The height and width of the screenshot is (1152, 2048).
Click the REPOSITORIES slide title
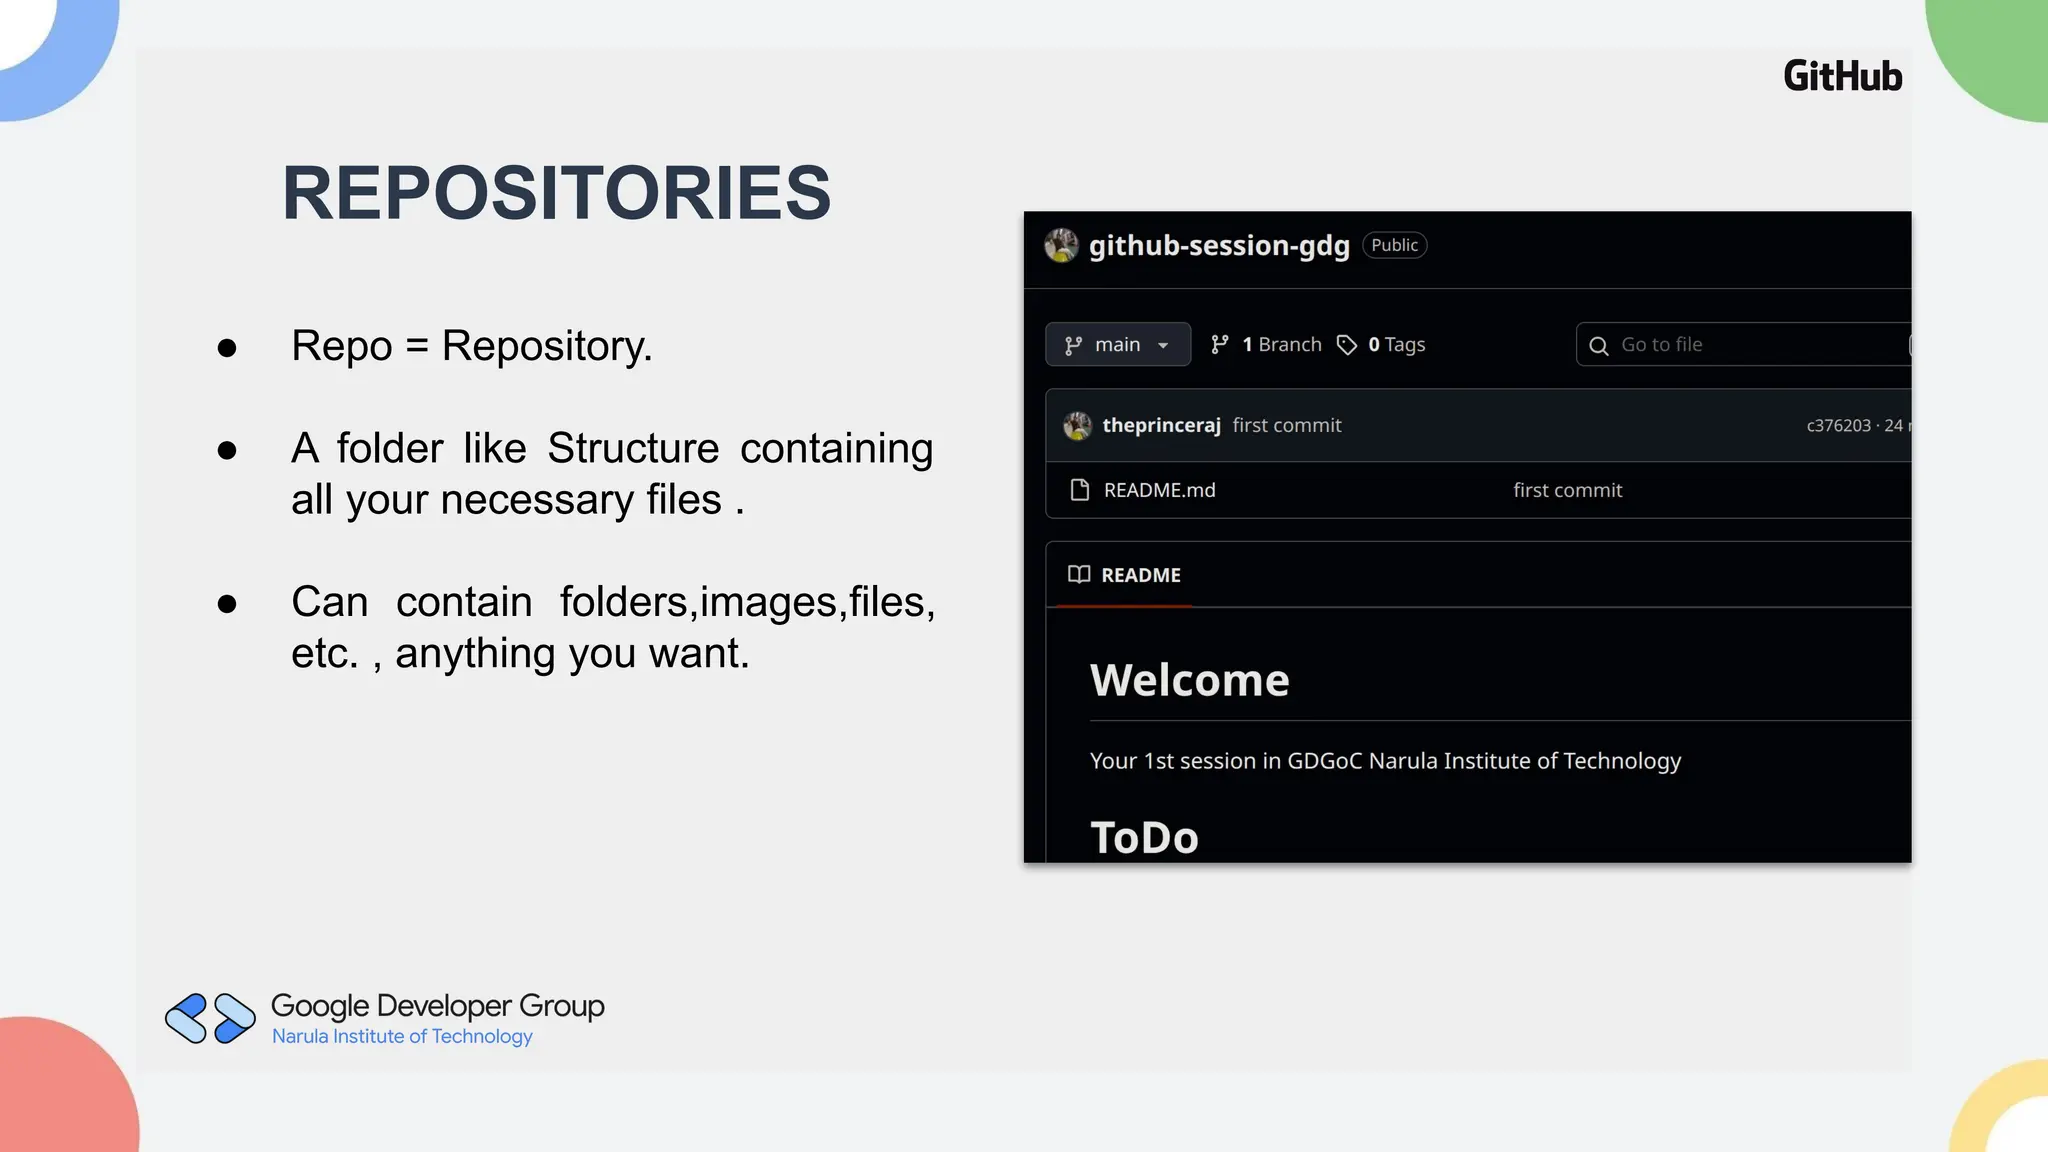556,193
